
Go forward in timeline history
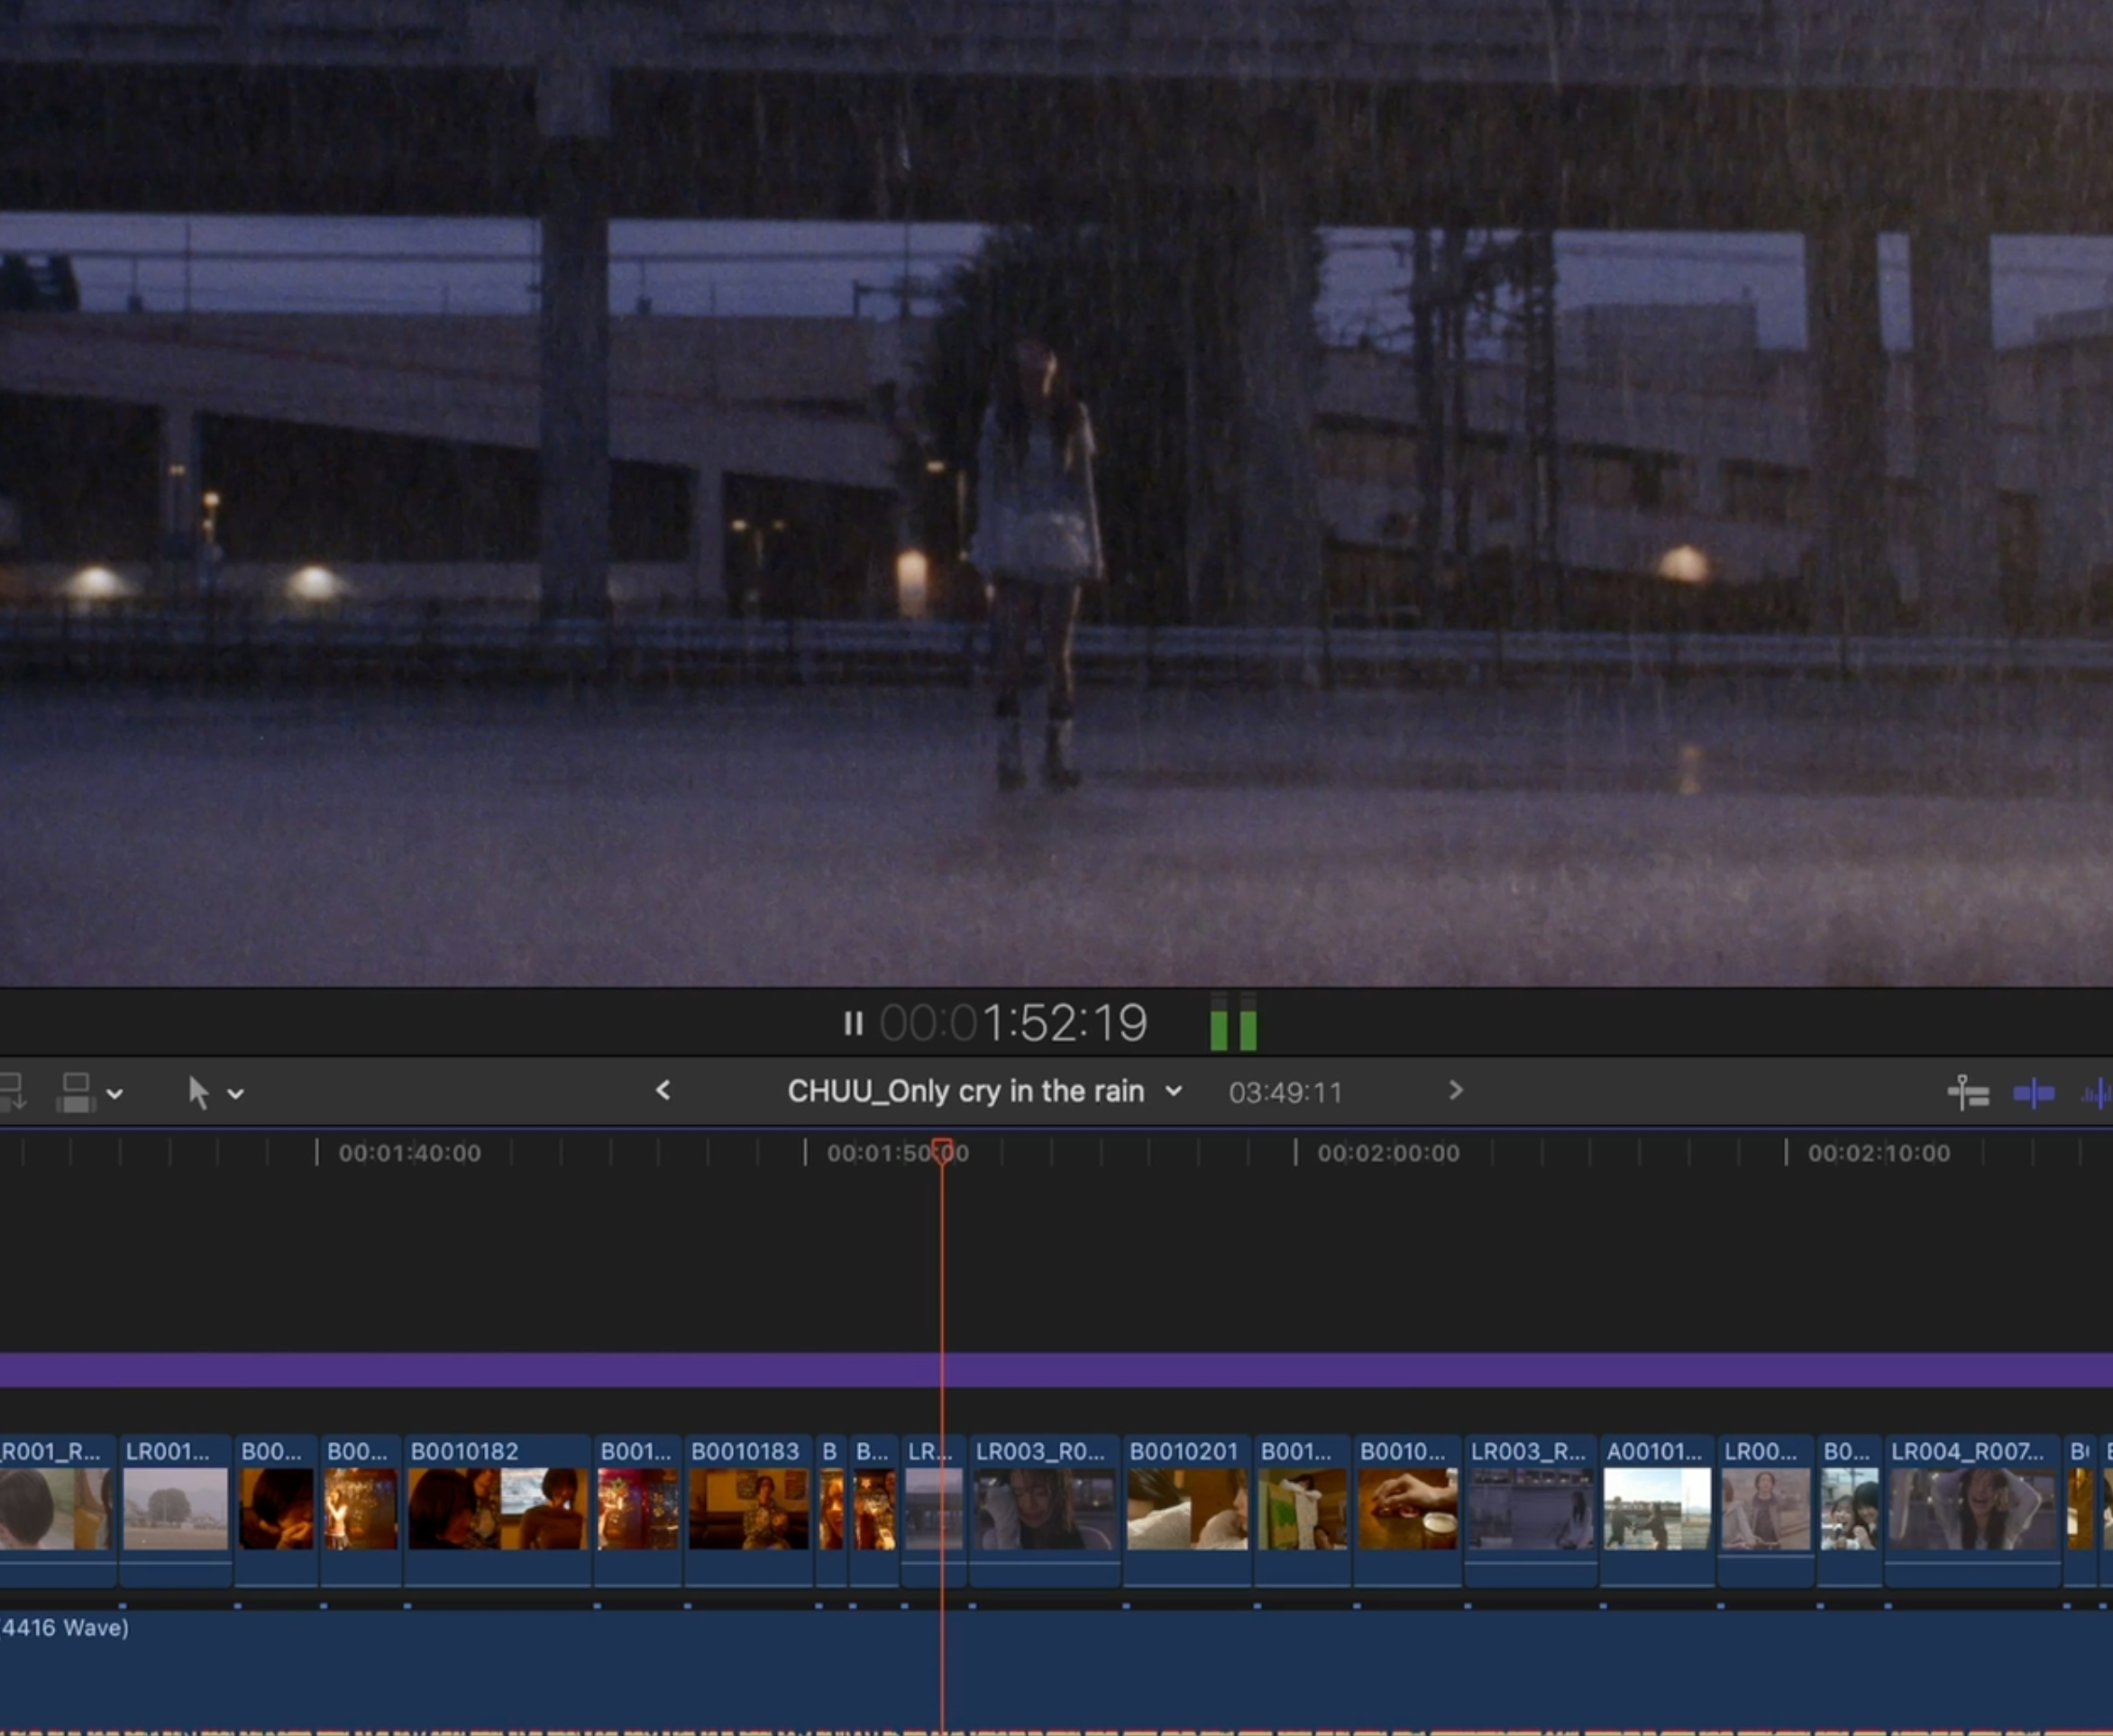(x=1455, y=1091)
